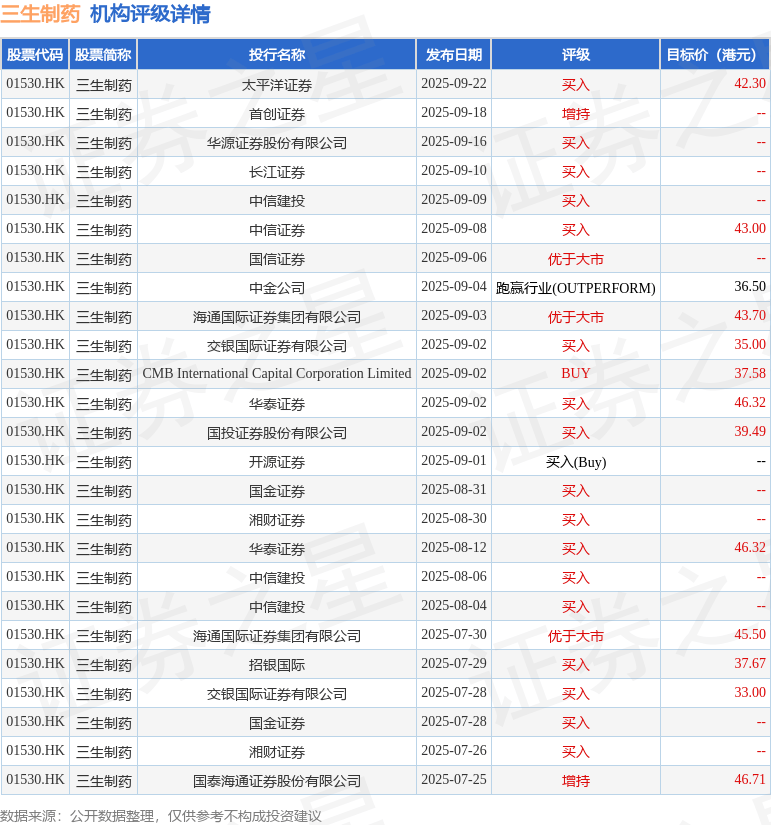Click the 买入(Buy) rating cell
Screen dimensions: 771x825
point(576,462)
